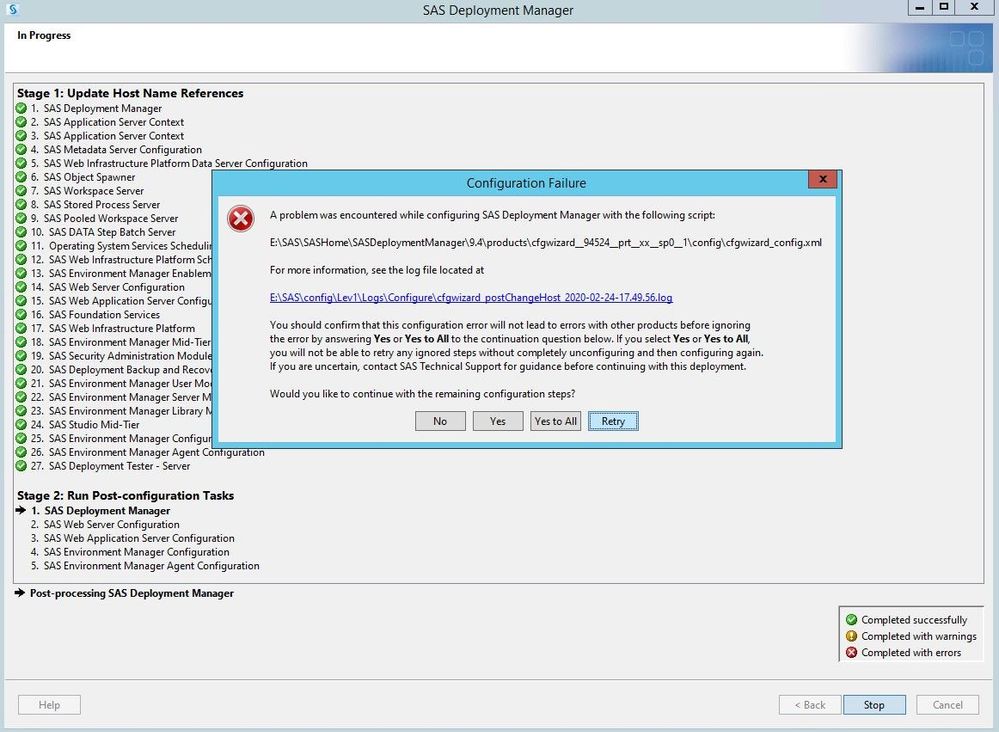This screenshot has height=732, width=999.
Task: Click the No button
Action: tap(440, 421)
